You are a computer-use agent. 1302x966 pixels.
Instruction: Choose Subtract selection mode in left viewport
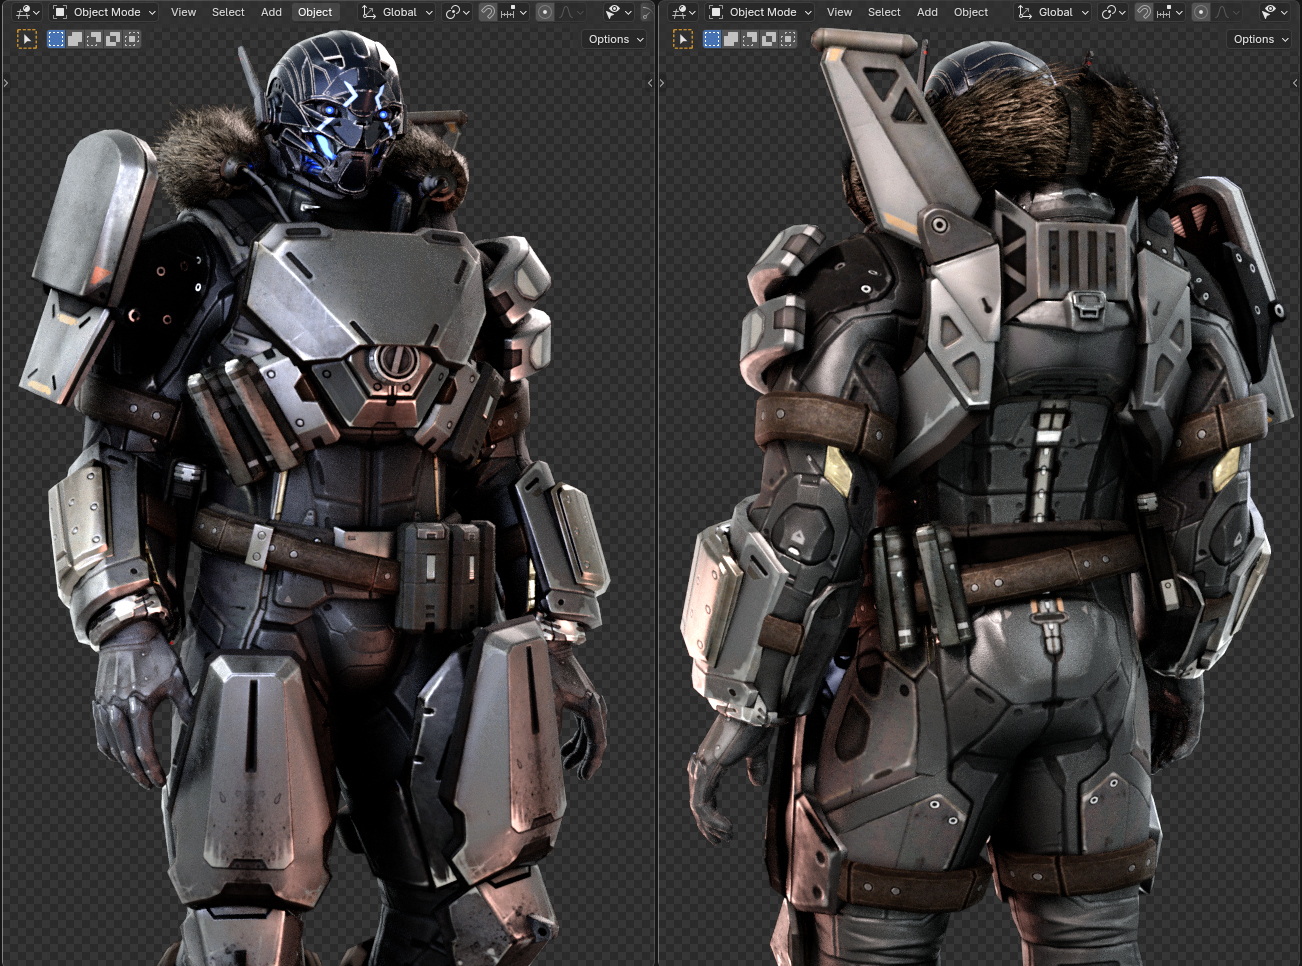click(x=94, y=39)
